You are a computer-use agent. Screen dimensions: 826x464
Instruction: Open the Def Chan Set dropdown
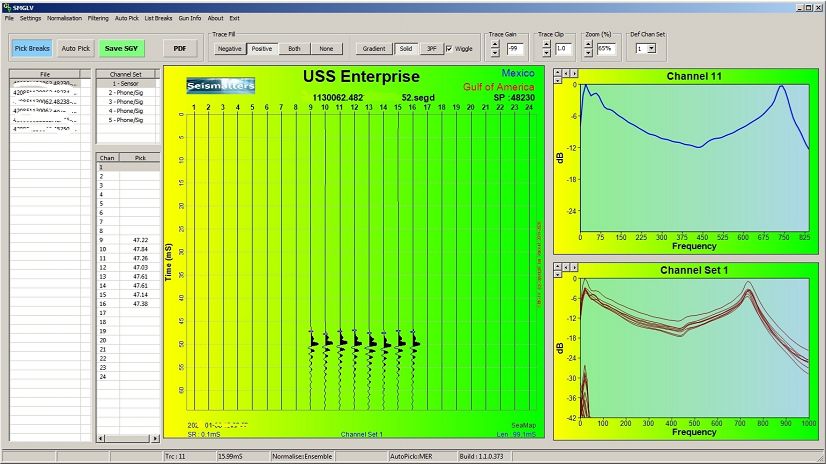(x=652, y=48)
